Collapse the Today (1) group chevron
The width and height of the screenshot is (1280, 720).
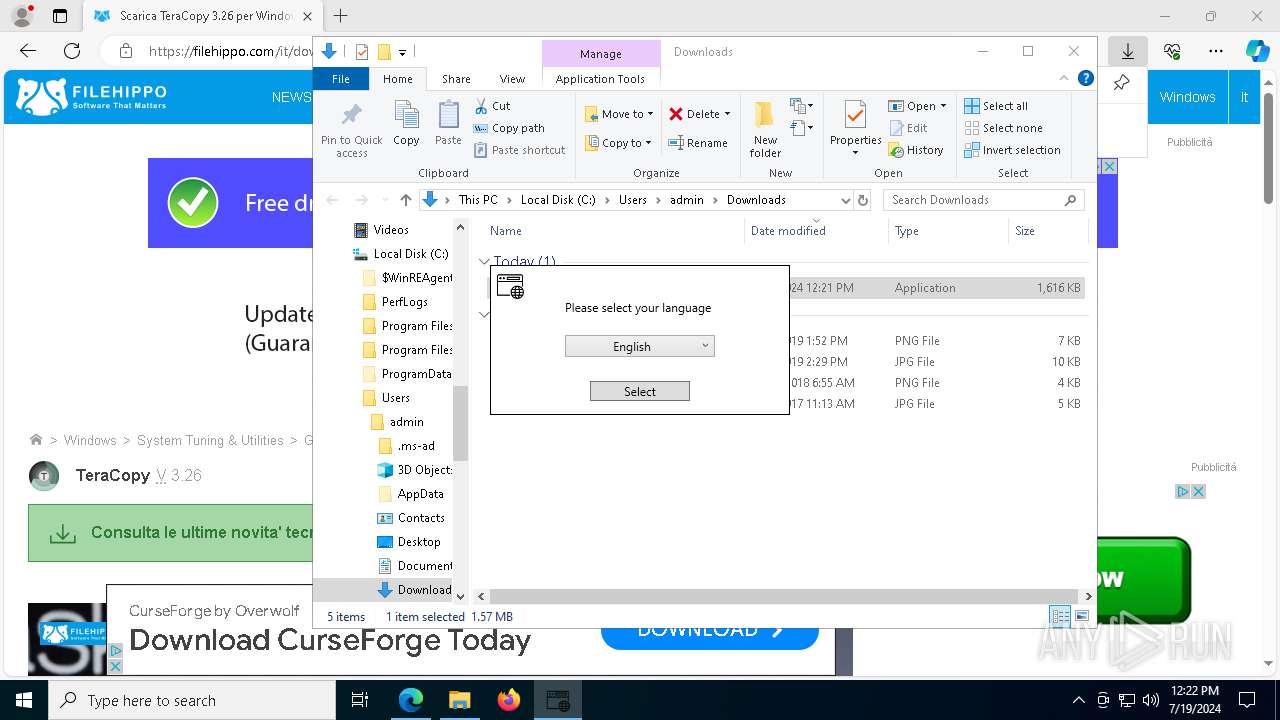484,262
